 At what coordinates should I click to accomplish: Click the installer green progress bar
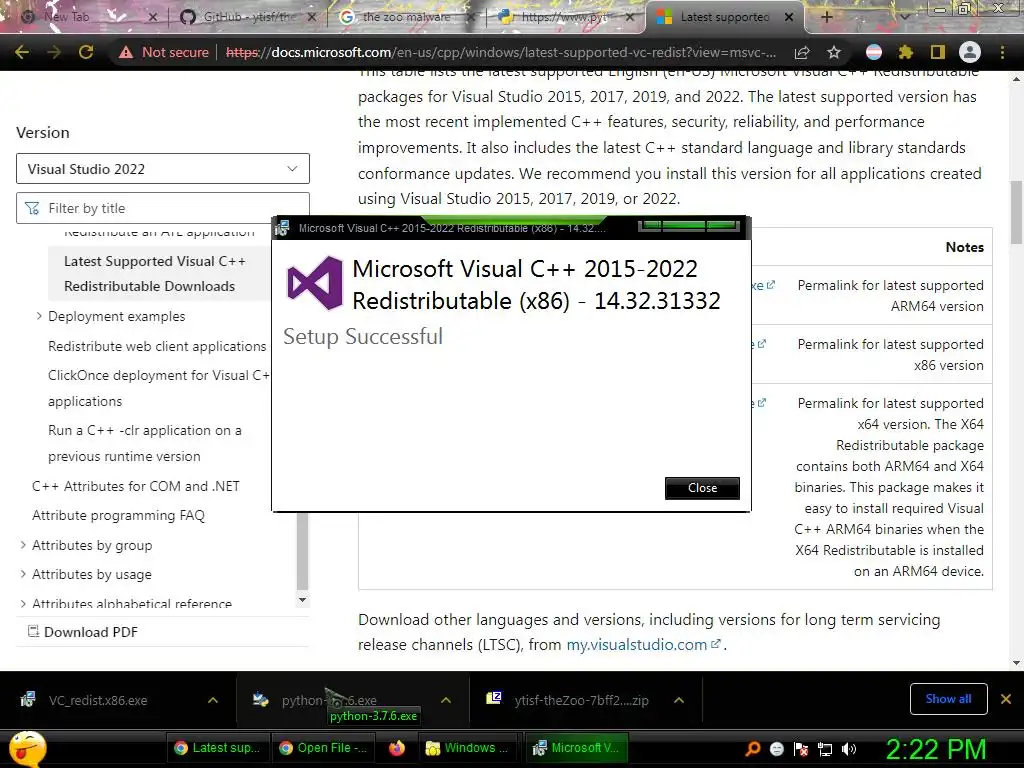[689, 226]
